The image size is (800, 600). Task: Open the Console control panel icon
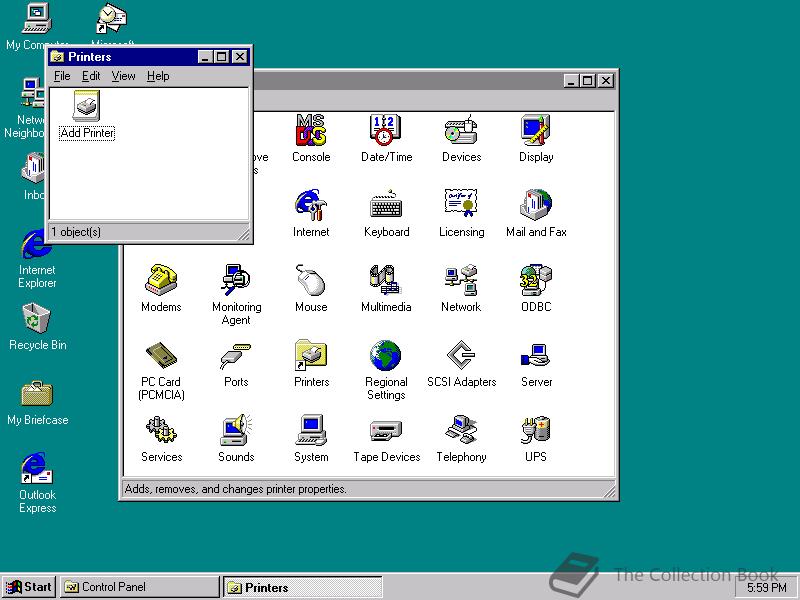pyautogui.click(x=311, y=130)
